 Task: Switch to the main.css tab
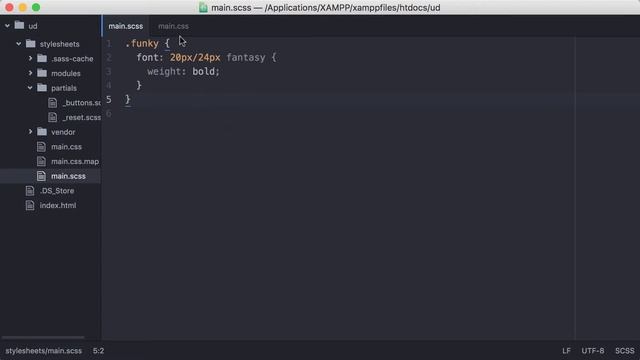[173, 26]
